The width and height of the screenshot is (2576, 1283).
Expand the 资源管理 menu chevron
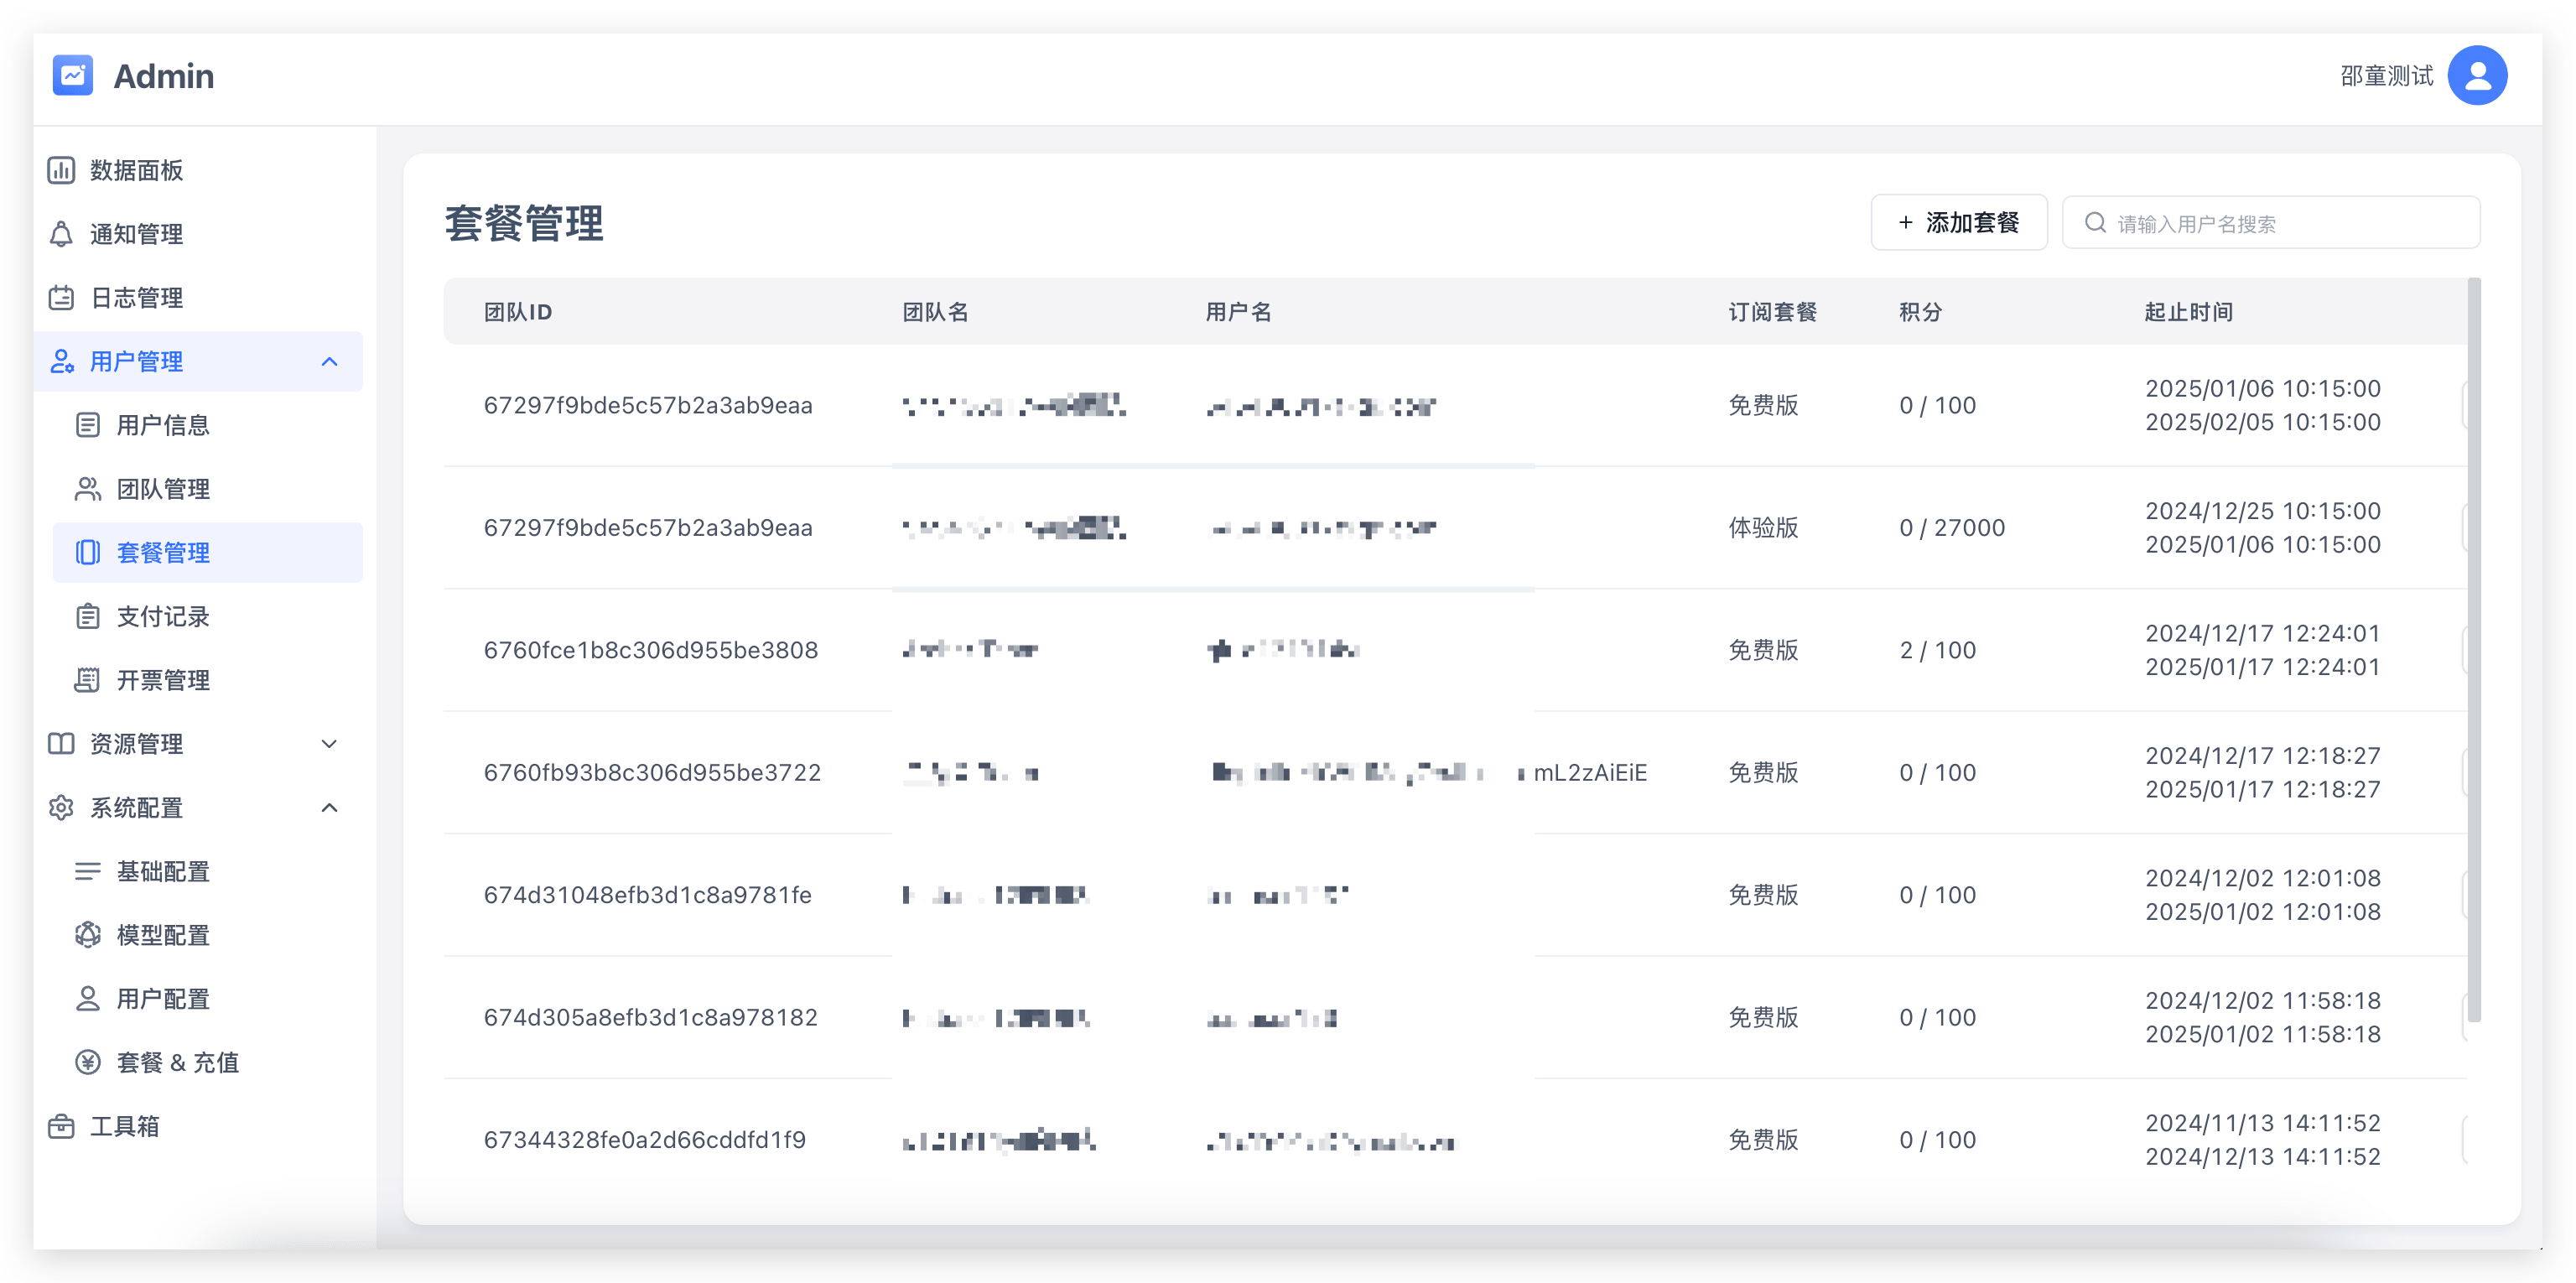(329, 744)
